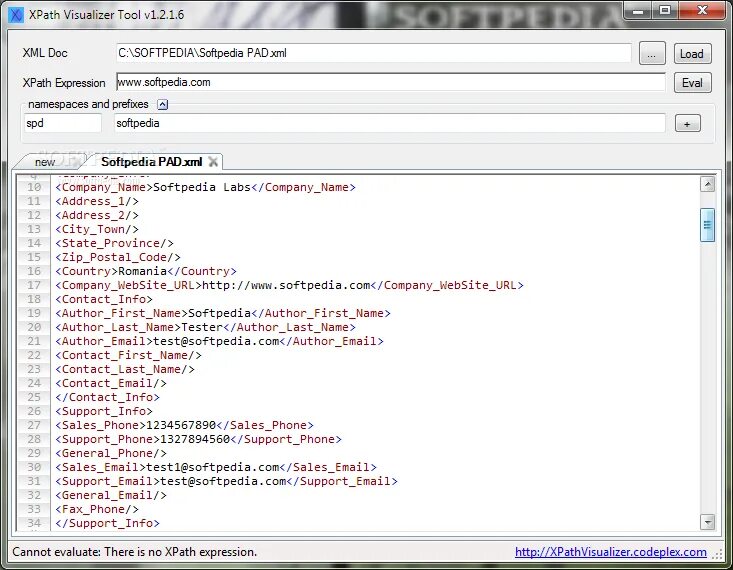
Task: Click the <Contact_First_Name/> line
Action: pos(129,356)
